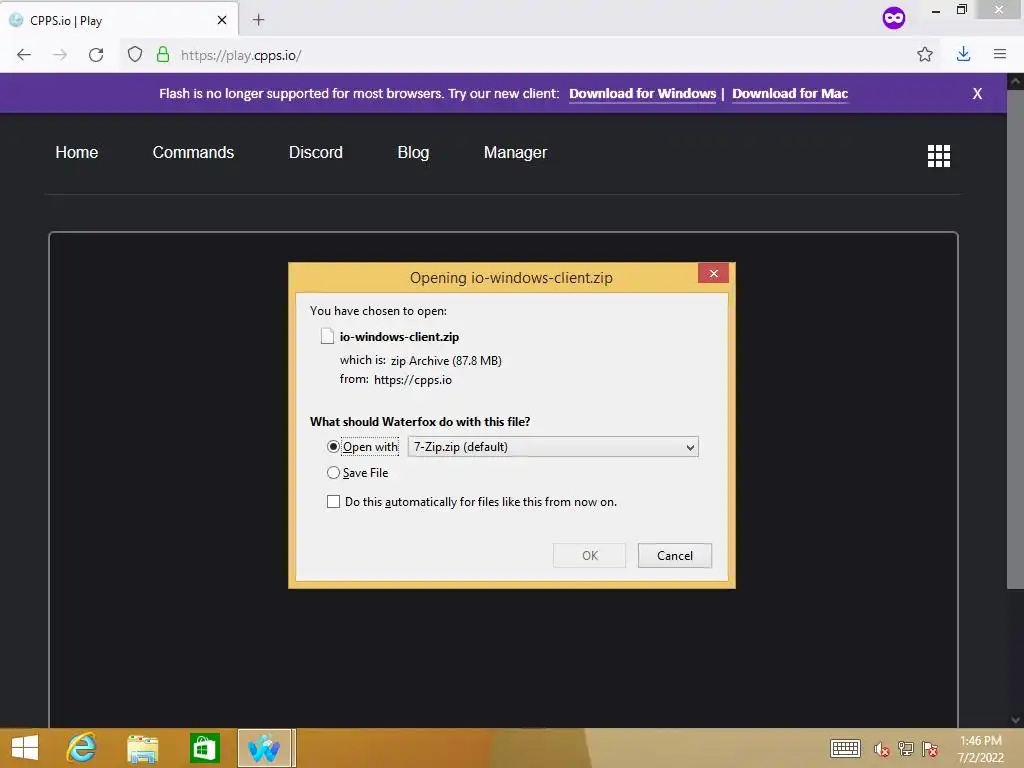Open the site grid apps icon
The width and height of the screenshot is (1024, 768).
coord(938,155)
